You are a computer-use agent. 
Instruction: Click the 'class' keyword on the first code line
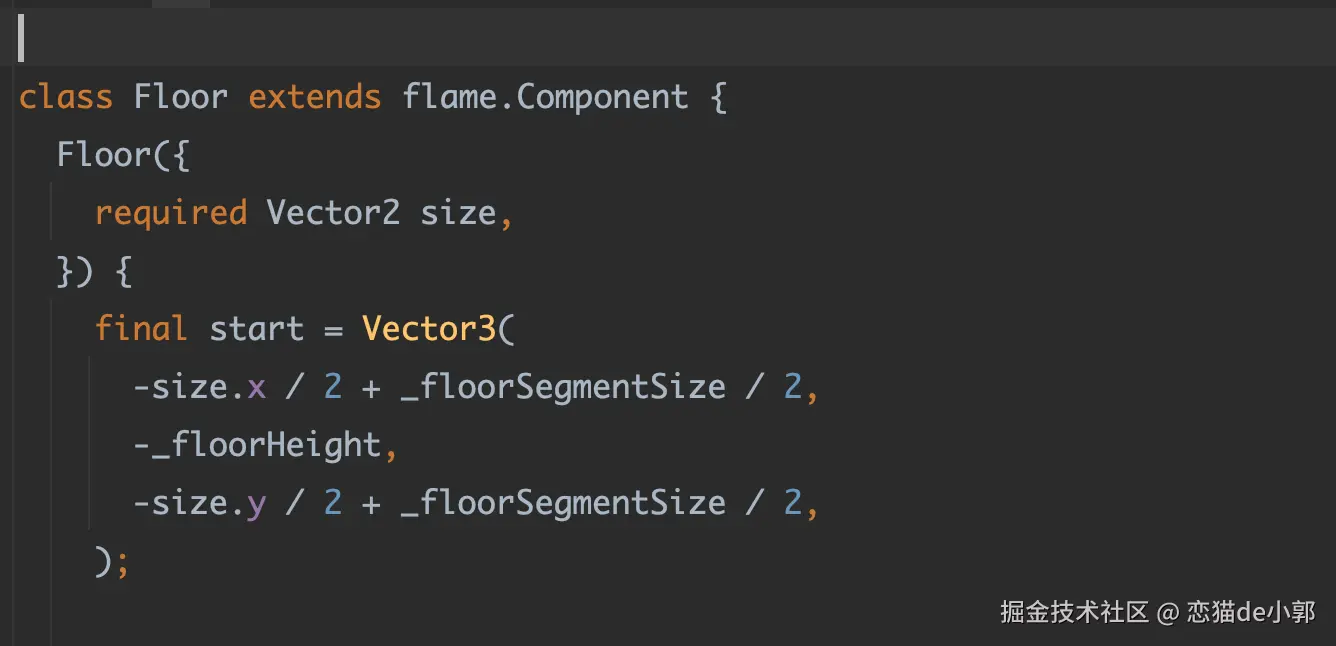click(65, 97)
